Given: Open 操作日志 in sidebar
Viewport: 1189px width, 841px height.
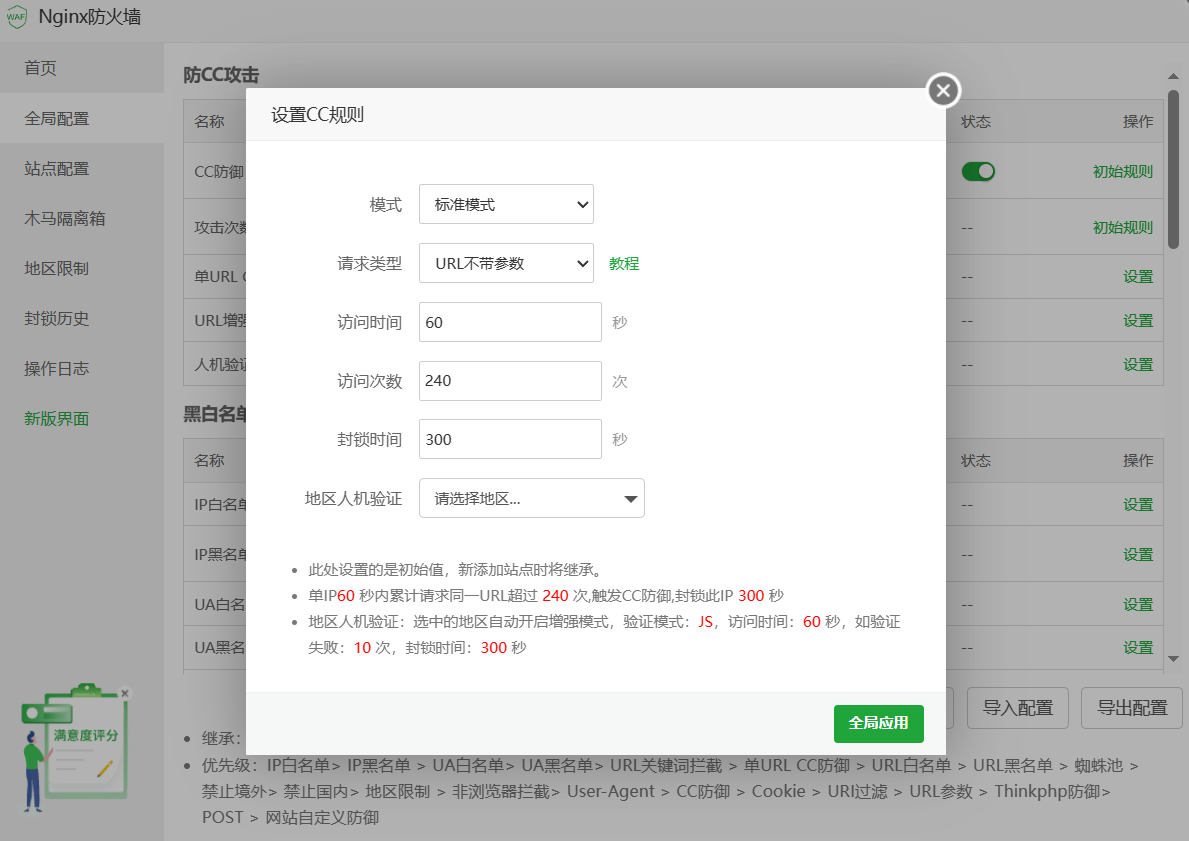Looking at the screenshot, I should (82, 369).
